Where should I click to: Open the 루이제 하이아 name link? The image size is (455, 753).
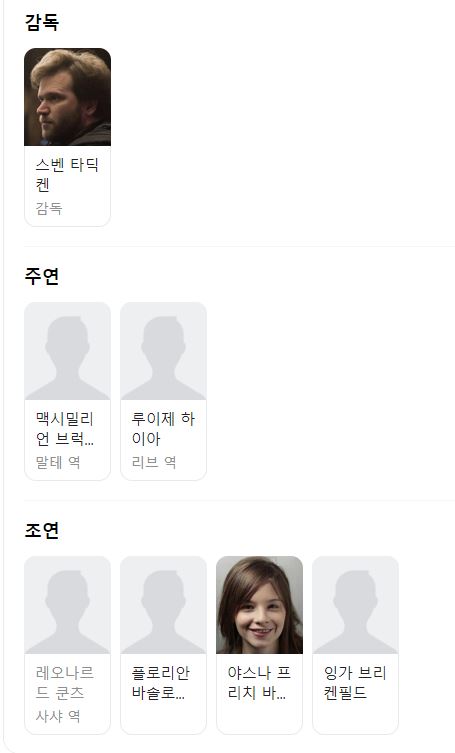(163, 429)
